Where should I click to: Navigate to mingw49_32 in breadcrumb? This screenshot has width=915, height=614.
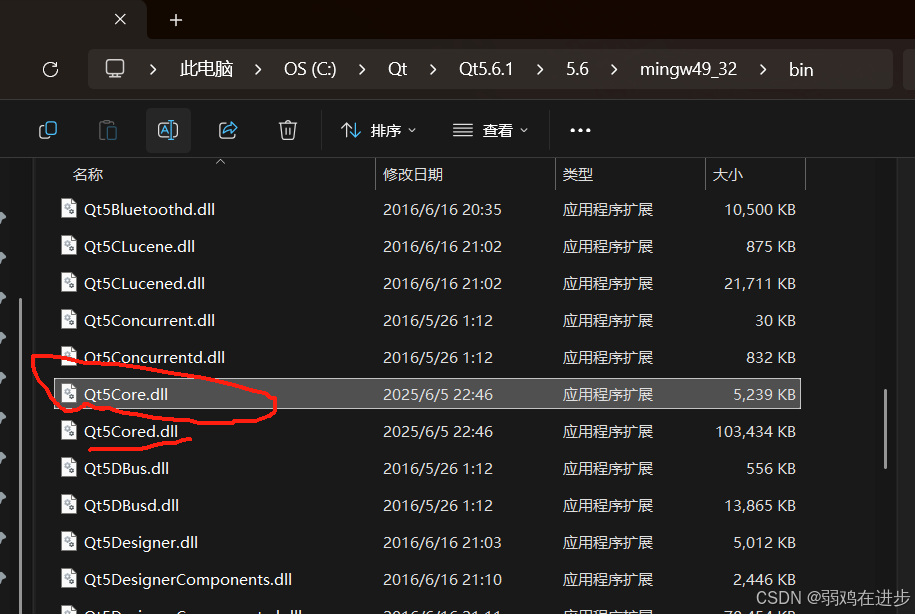(x=688, y=69)
